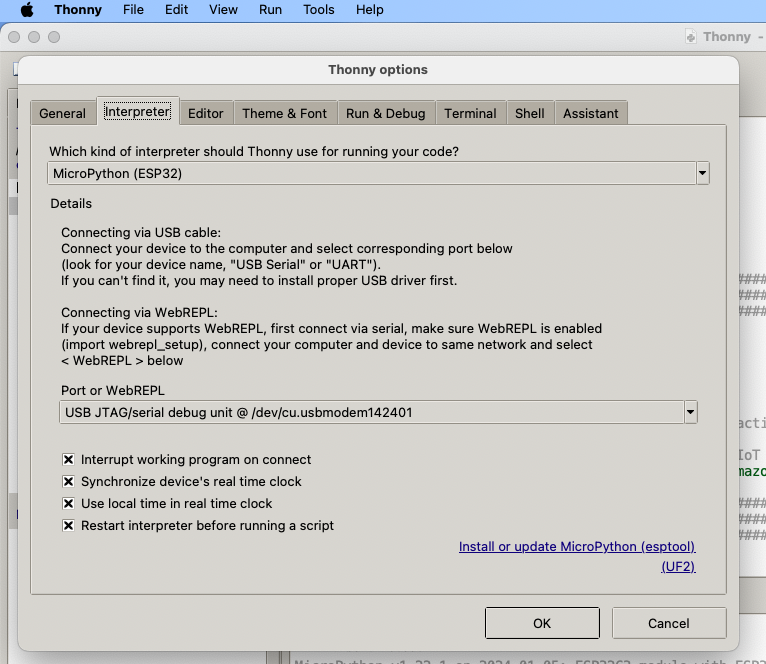This screenshot has width=766, height=664.
Task: Switch to the Shell tab
Action: pyautogui.click(x=530, y=113)
